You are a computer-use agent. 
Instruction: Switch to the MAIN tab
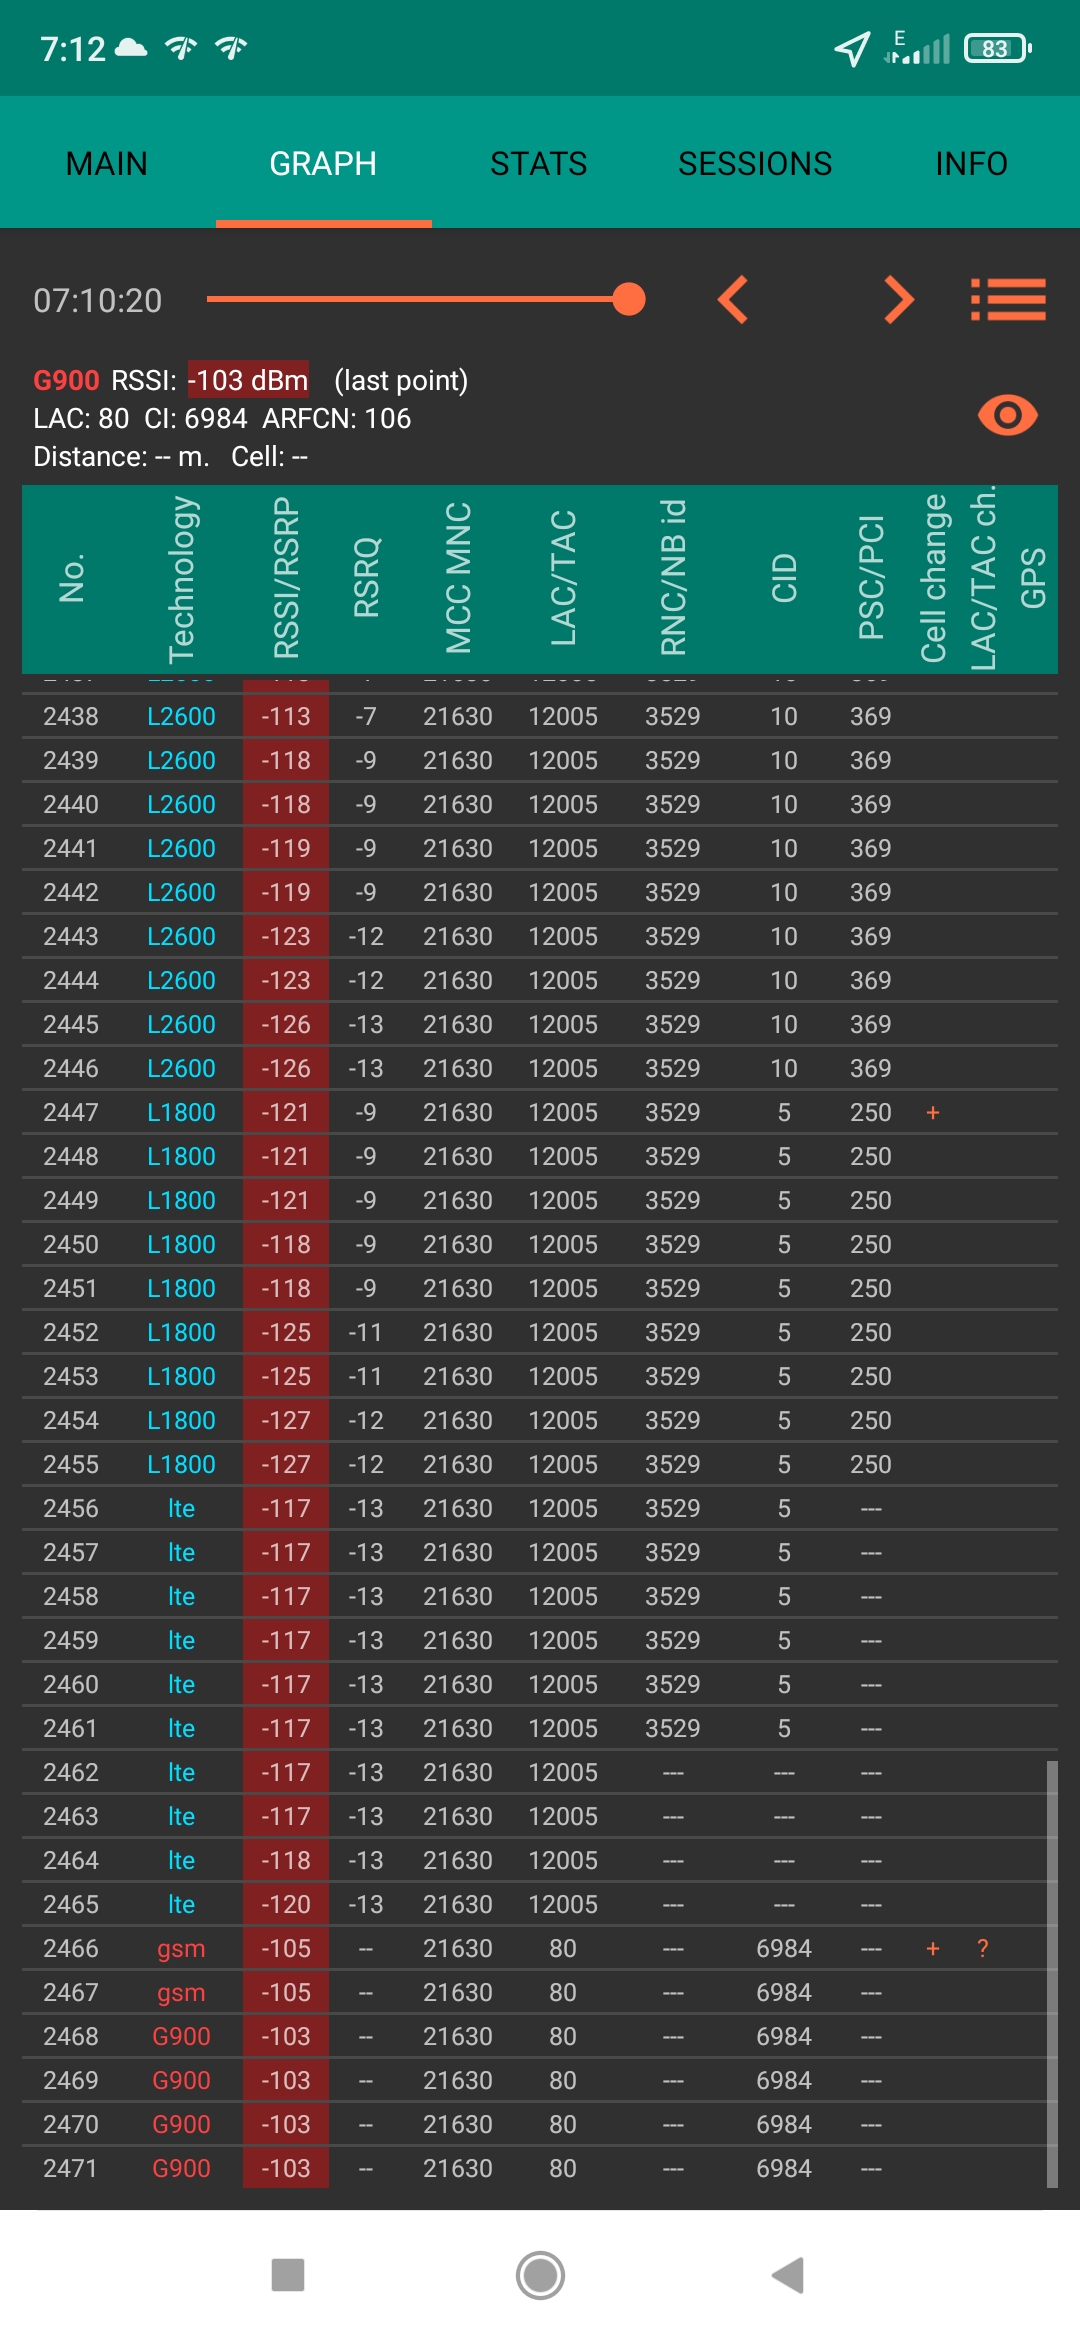107,163
